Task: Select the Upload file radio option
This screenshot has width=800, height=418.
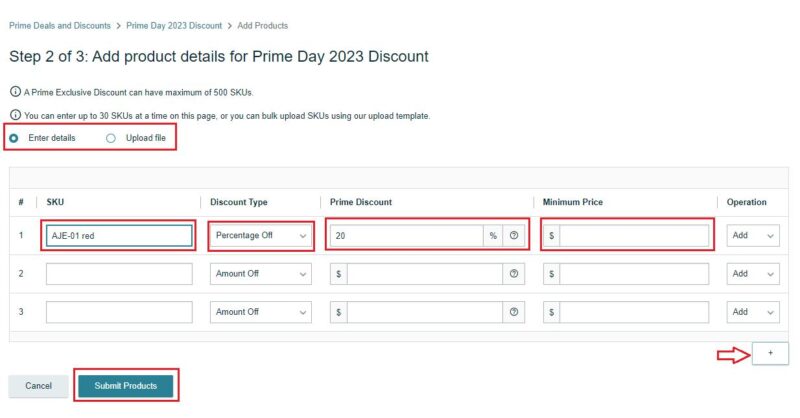Action: (111, 138)
